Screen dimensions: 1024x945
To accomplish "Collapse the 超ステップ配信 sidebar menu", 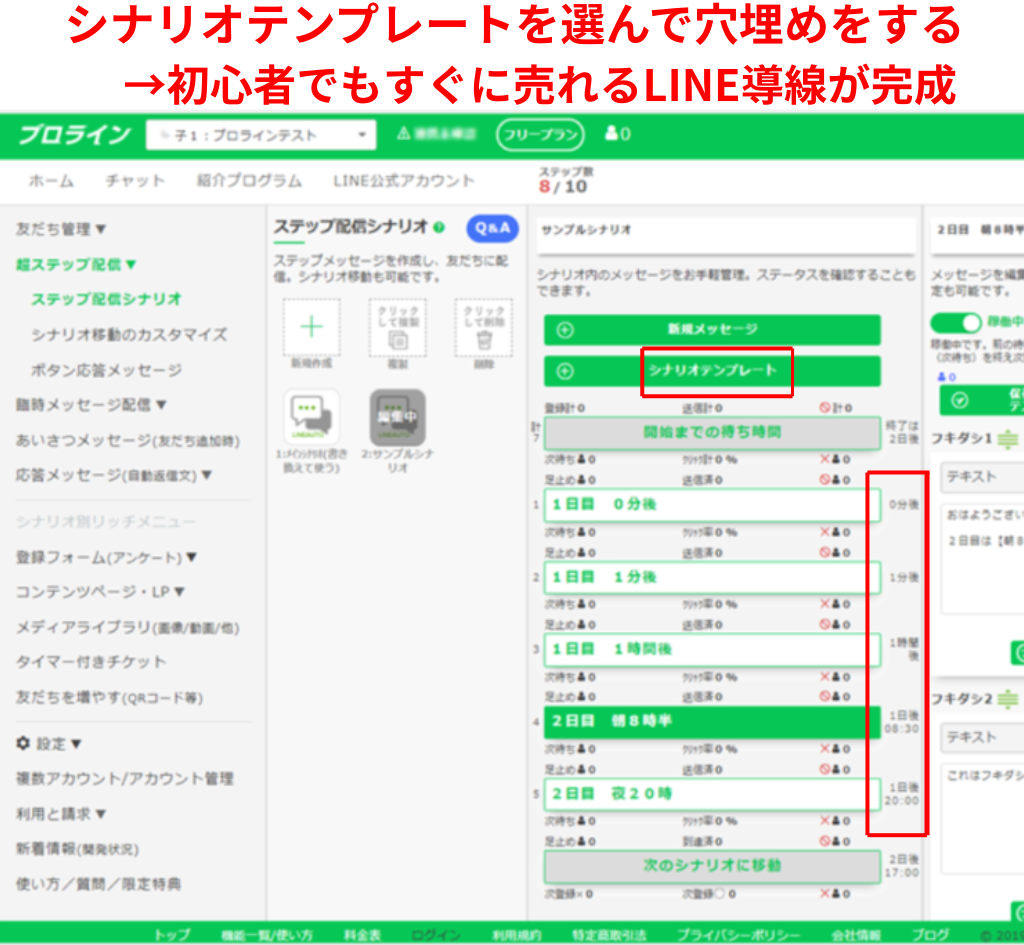I will pyautogui.click(x=76, y=264).
